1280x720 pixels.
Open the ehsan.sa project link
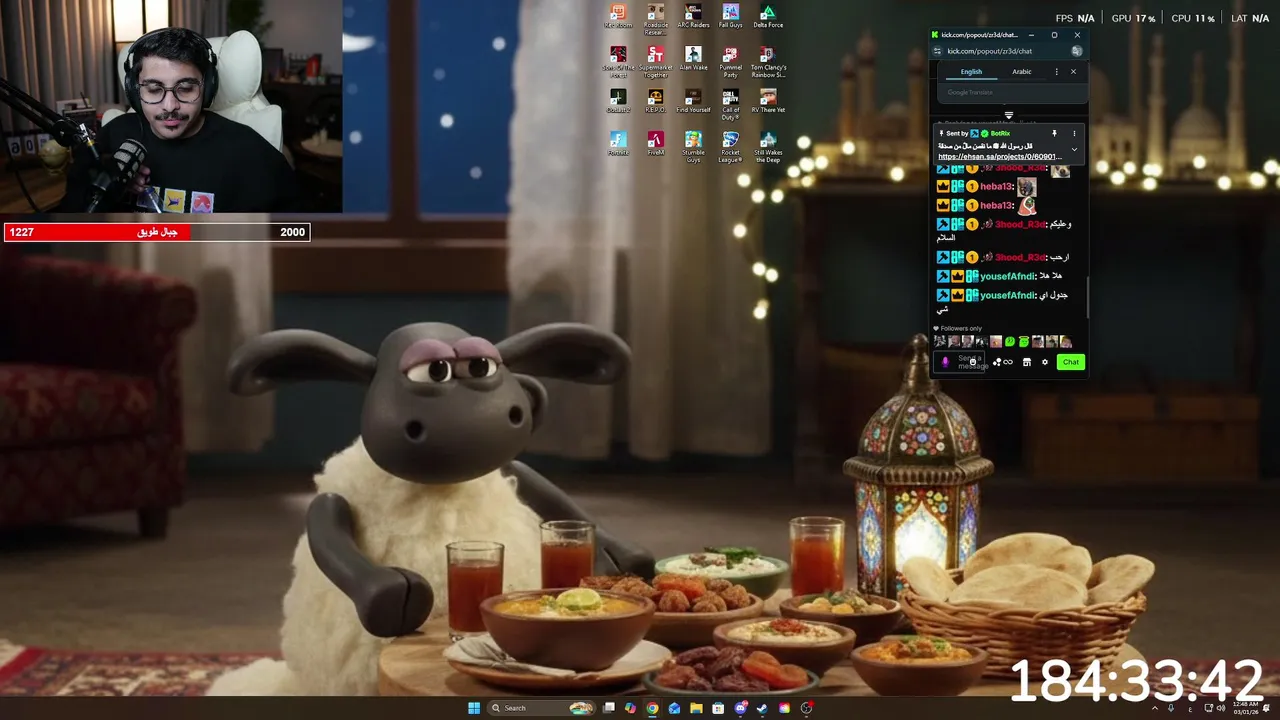[x=1000, y=157]
